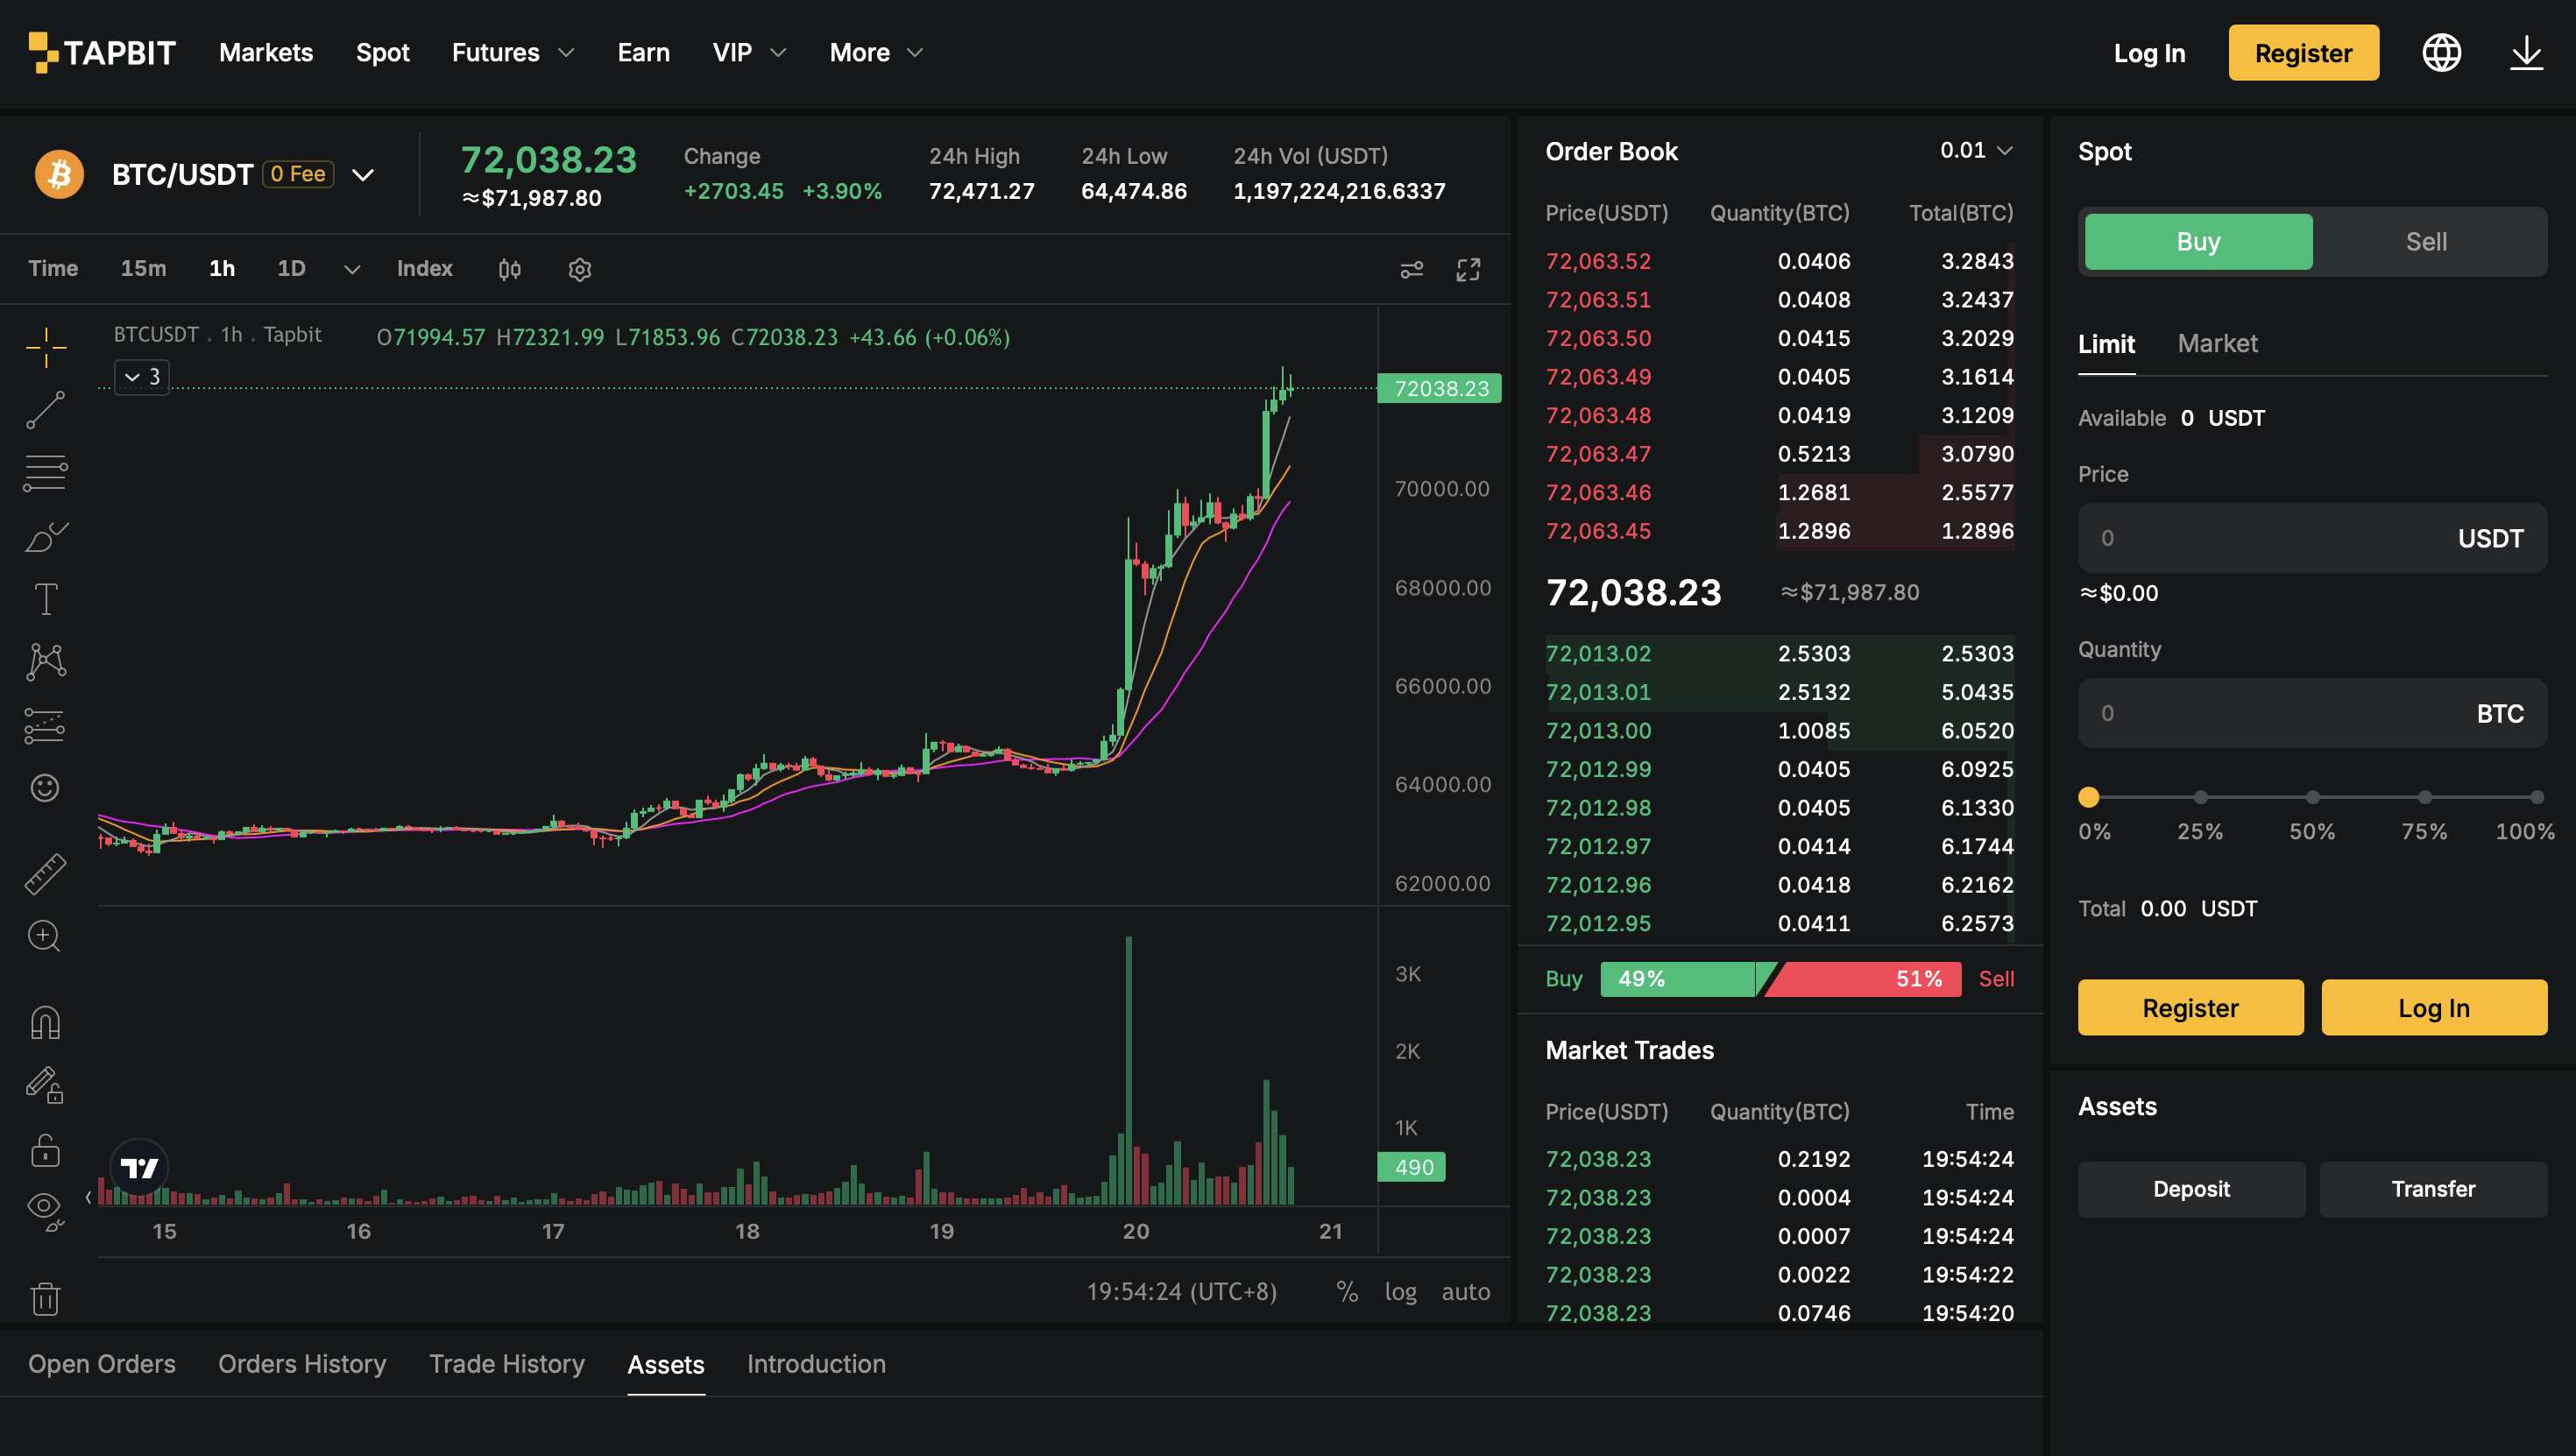
Task: Hide all drawings with eye icon
Action: point(46,1211)
